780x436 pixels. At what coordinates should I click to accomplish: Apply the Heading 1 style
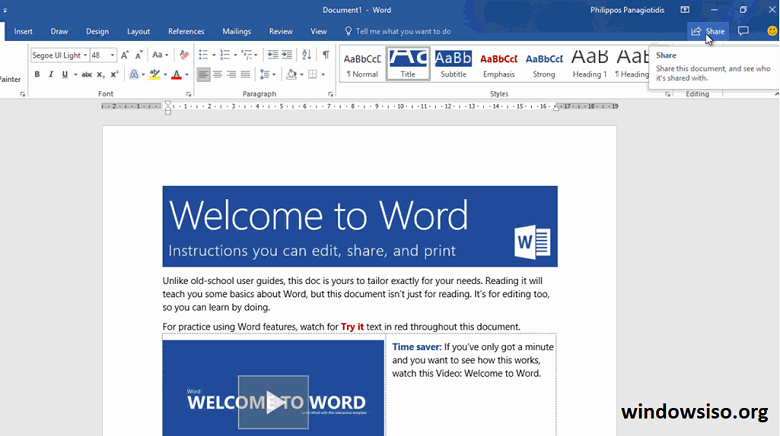(589, 64)
